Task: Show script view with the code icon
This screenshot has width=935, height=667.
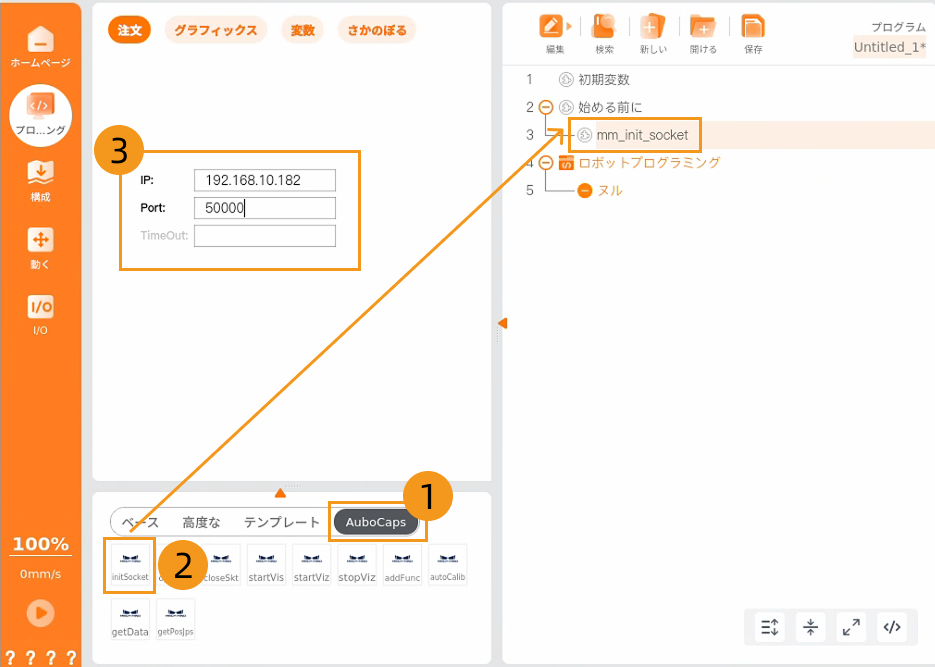Action: coord(892,627)
